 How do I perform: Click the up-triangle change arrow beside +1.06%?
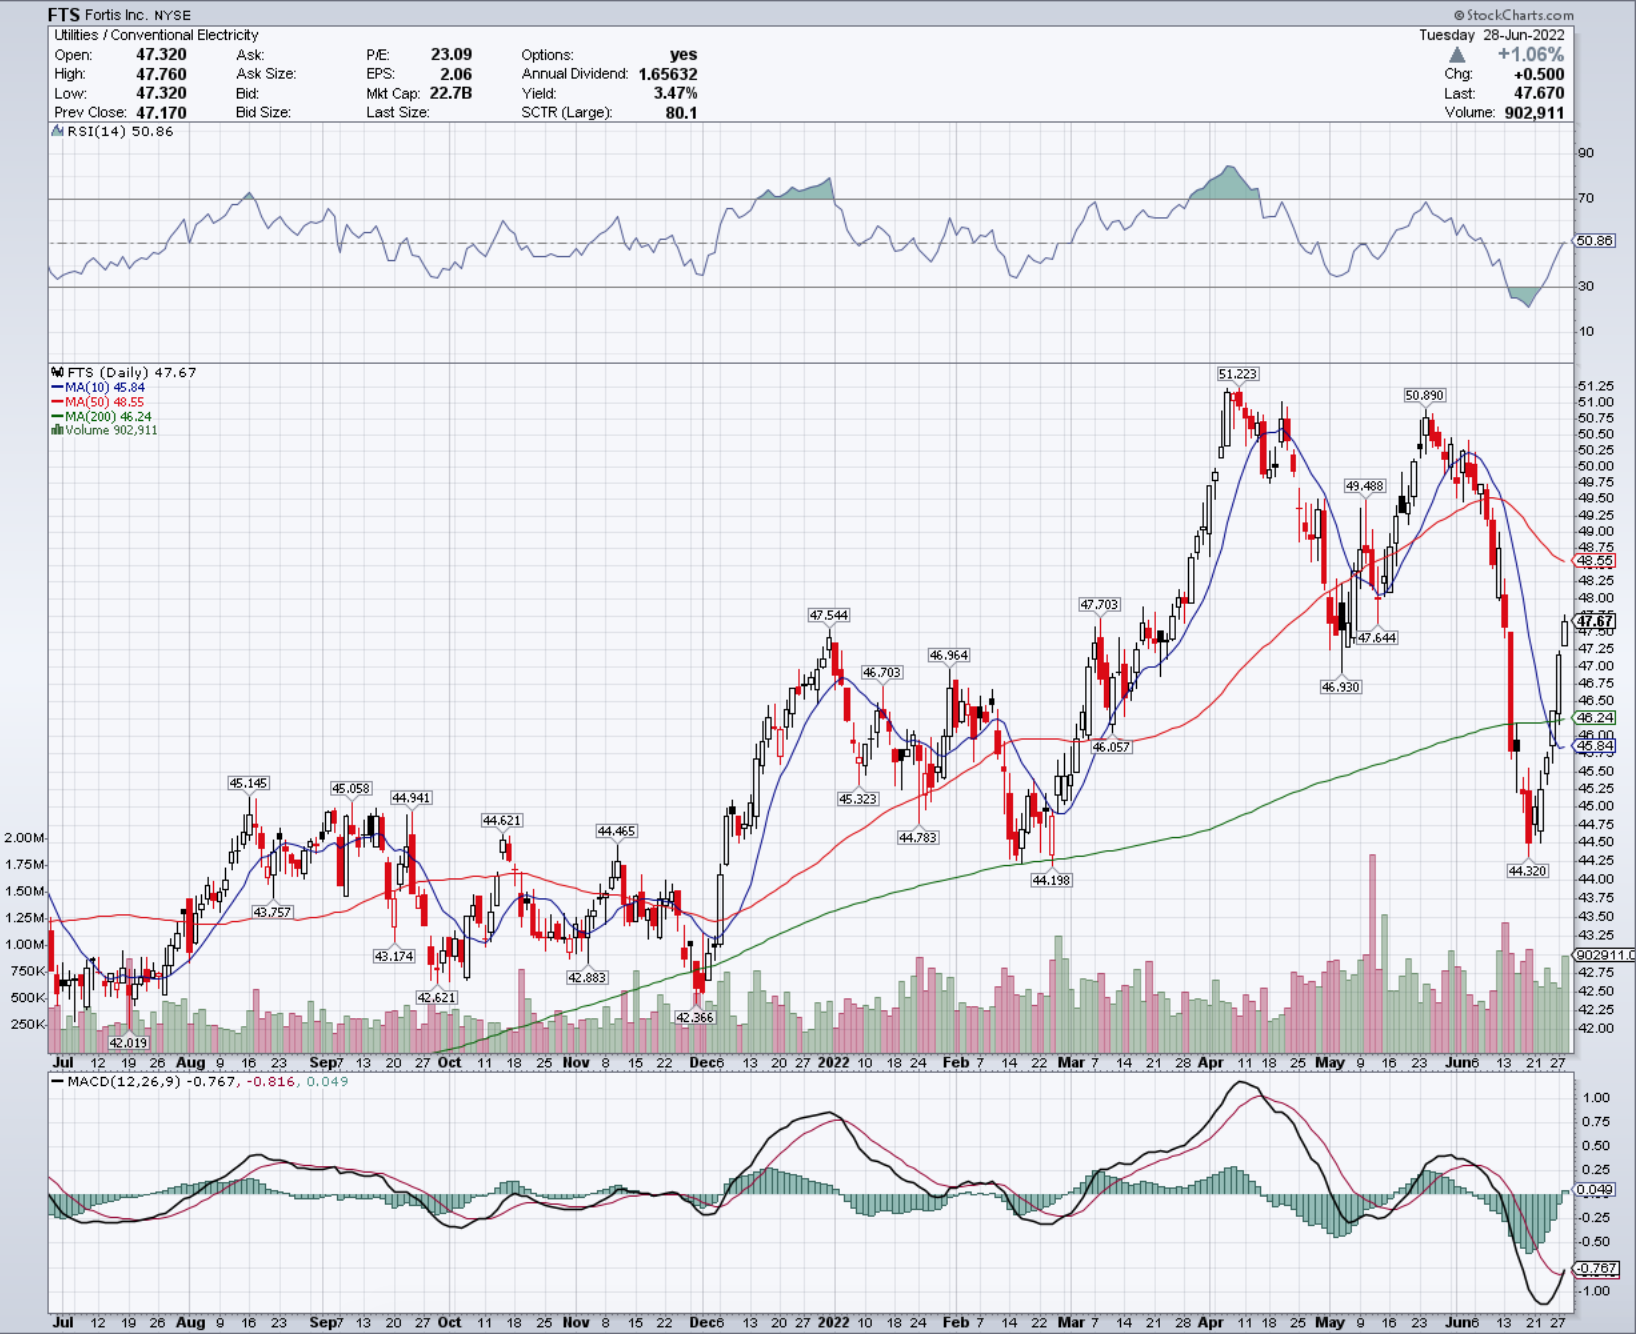click(x=1457, y=55)
